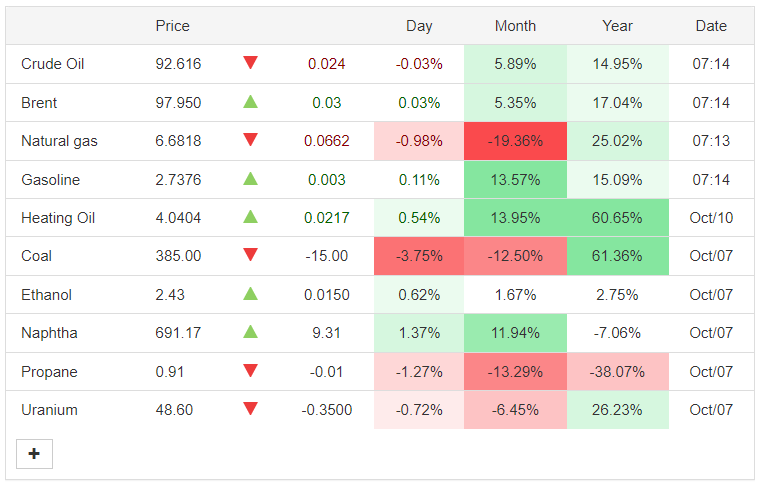Open the Gasoline commodity link
This screenshot has height=489, width=764.
[51, 180]
